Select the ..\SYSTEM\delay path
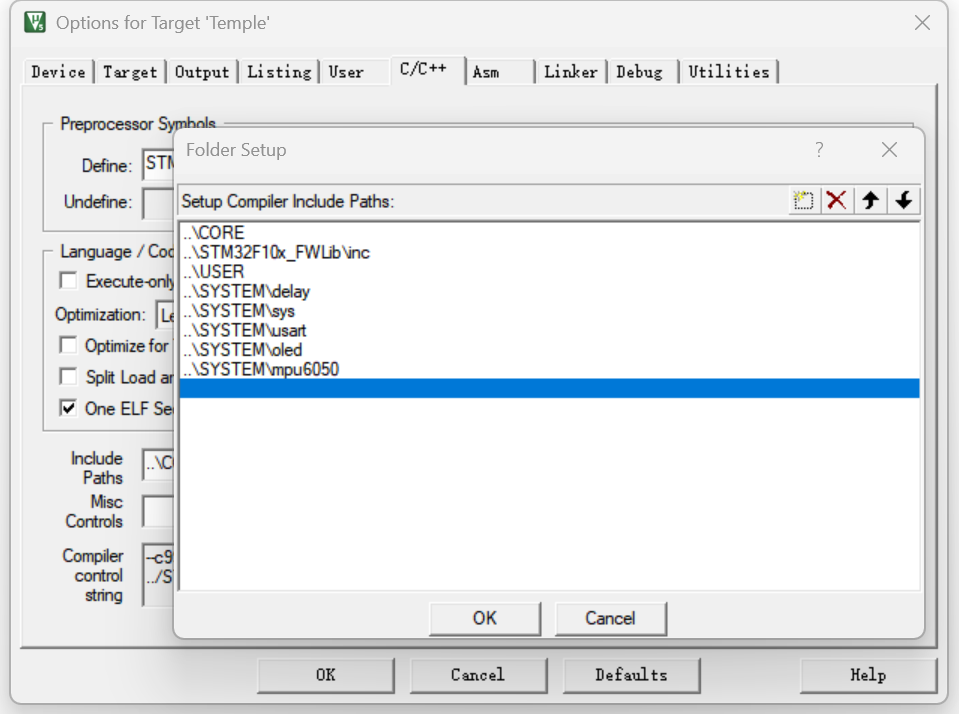 (549, 291)
